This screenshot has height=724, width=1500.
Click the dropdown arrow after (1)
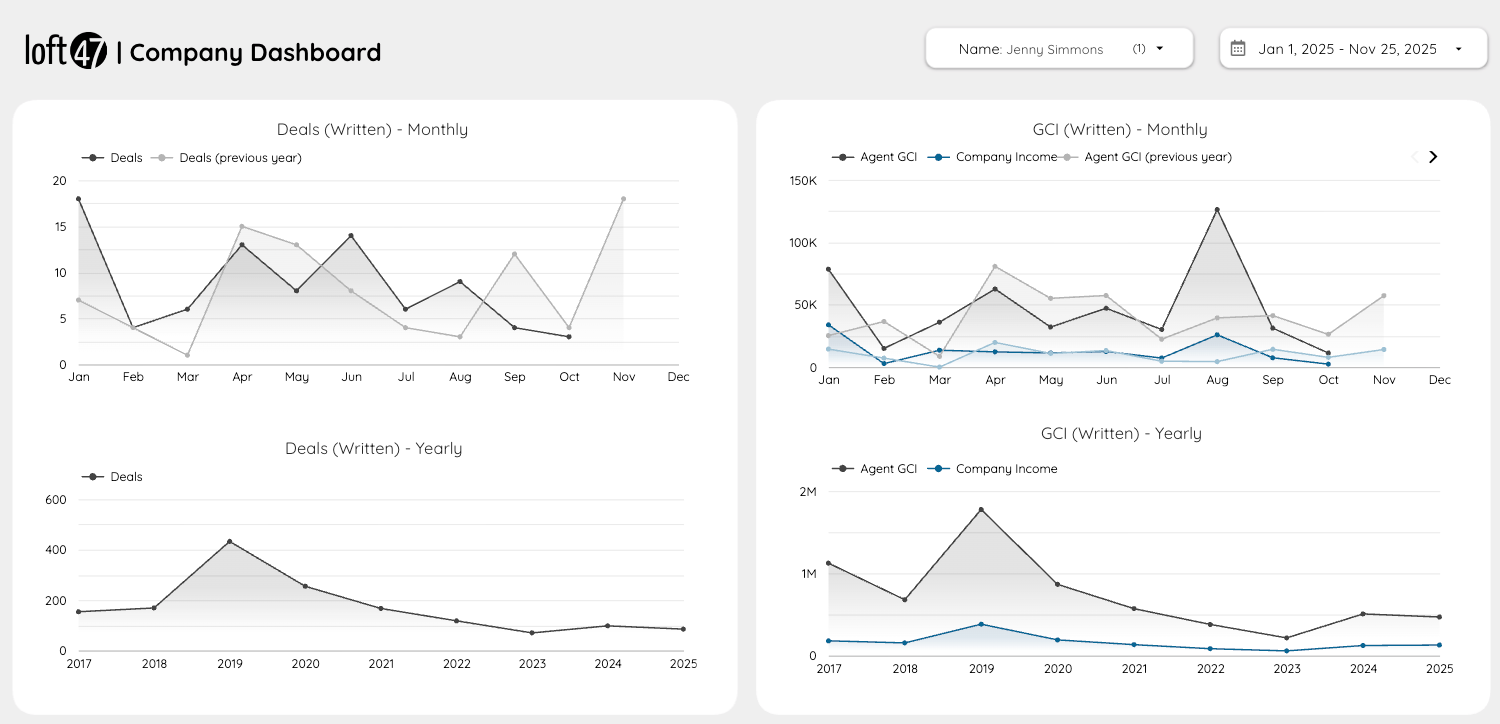click(1158, 48)
